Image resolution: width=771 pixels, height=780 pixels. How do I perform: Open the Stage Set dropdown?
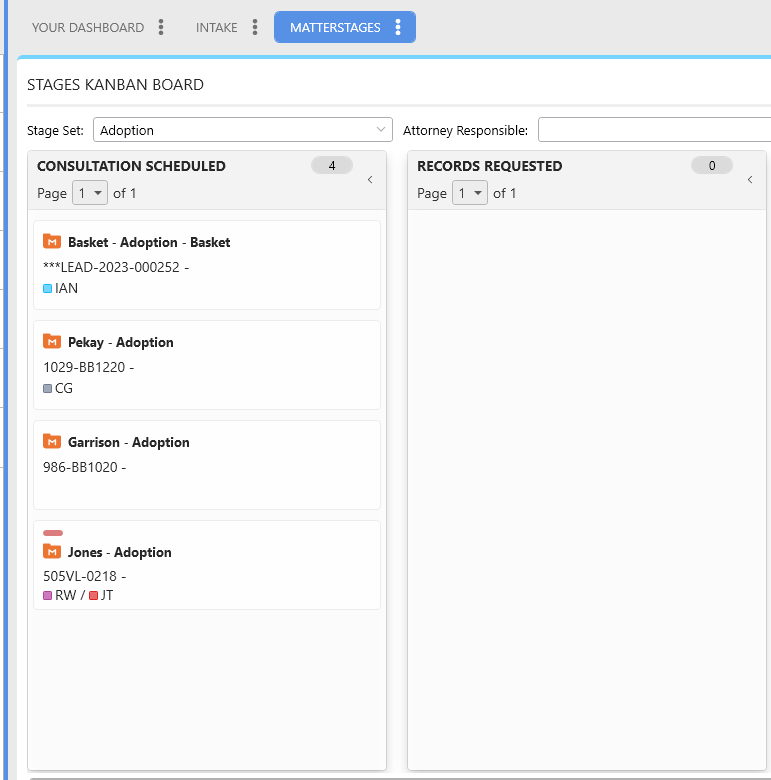coord(243,130)
